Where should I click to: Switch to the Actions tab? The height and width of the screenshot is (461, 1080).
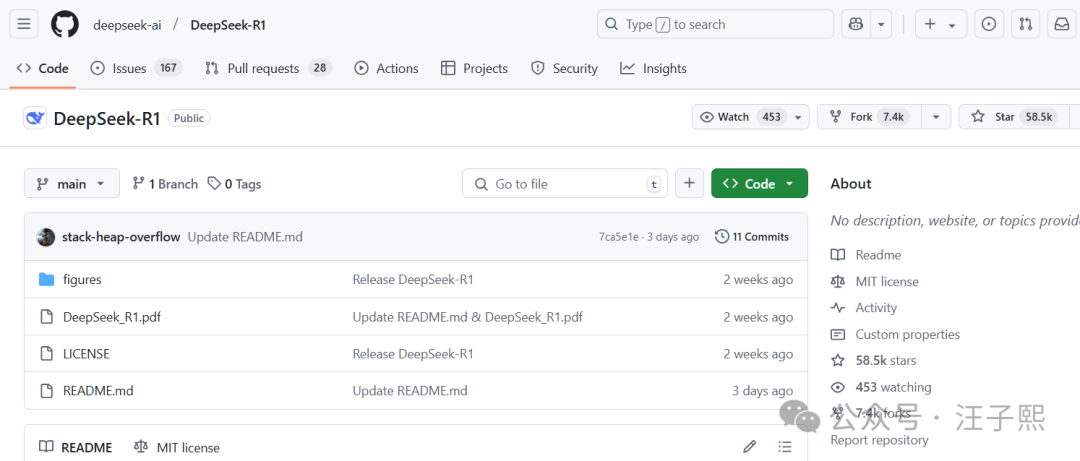tap(386, 68)
